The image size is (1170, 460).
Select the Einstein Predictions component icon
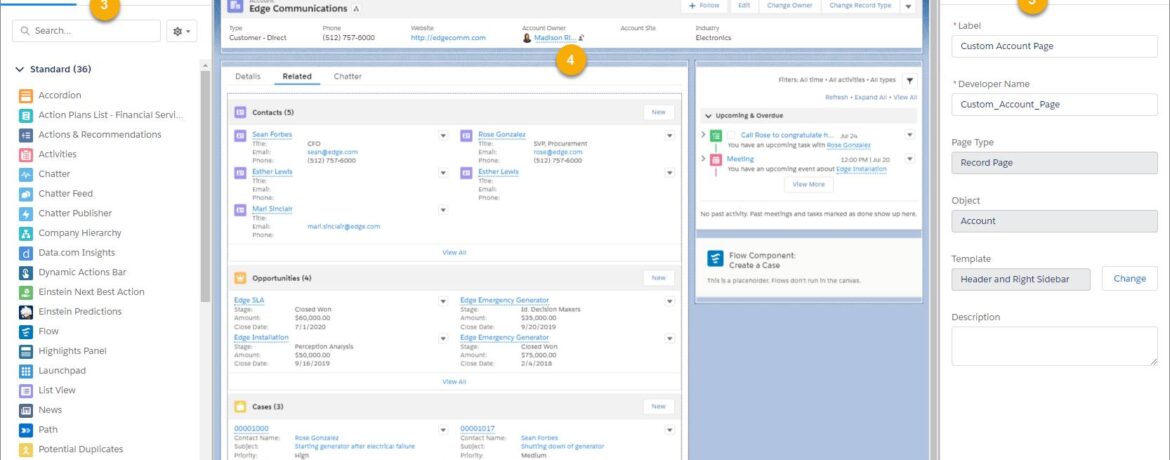[x=26, y=312]
